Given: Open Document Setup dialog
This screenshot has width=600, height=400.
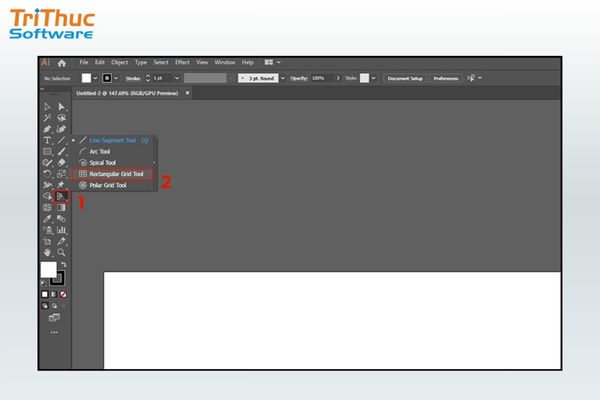Looking at the screenshot, I should click(405, 78).
